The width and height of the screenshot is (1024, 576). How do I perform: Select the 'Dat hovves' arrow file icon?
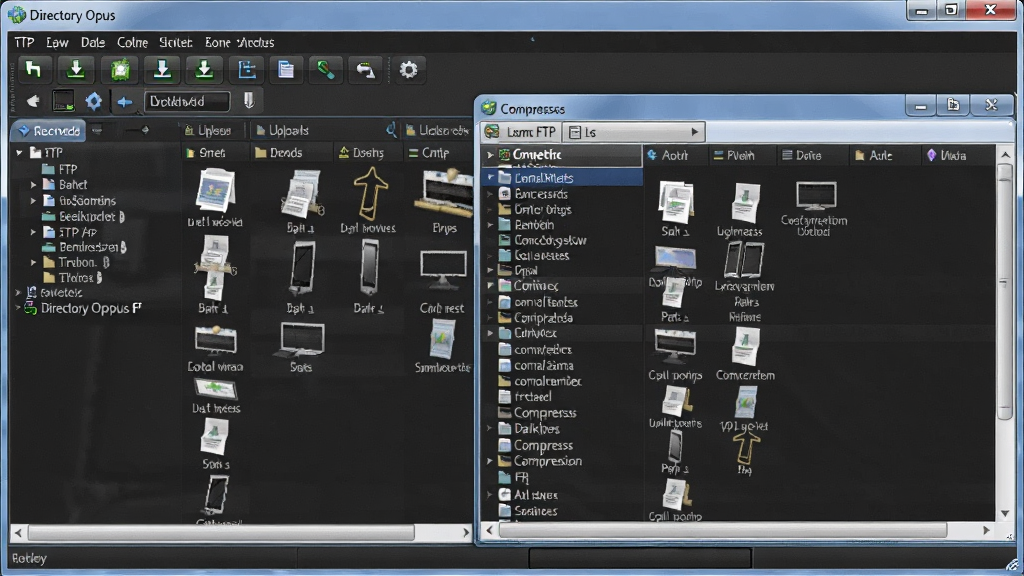click(x=370, y=194)
